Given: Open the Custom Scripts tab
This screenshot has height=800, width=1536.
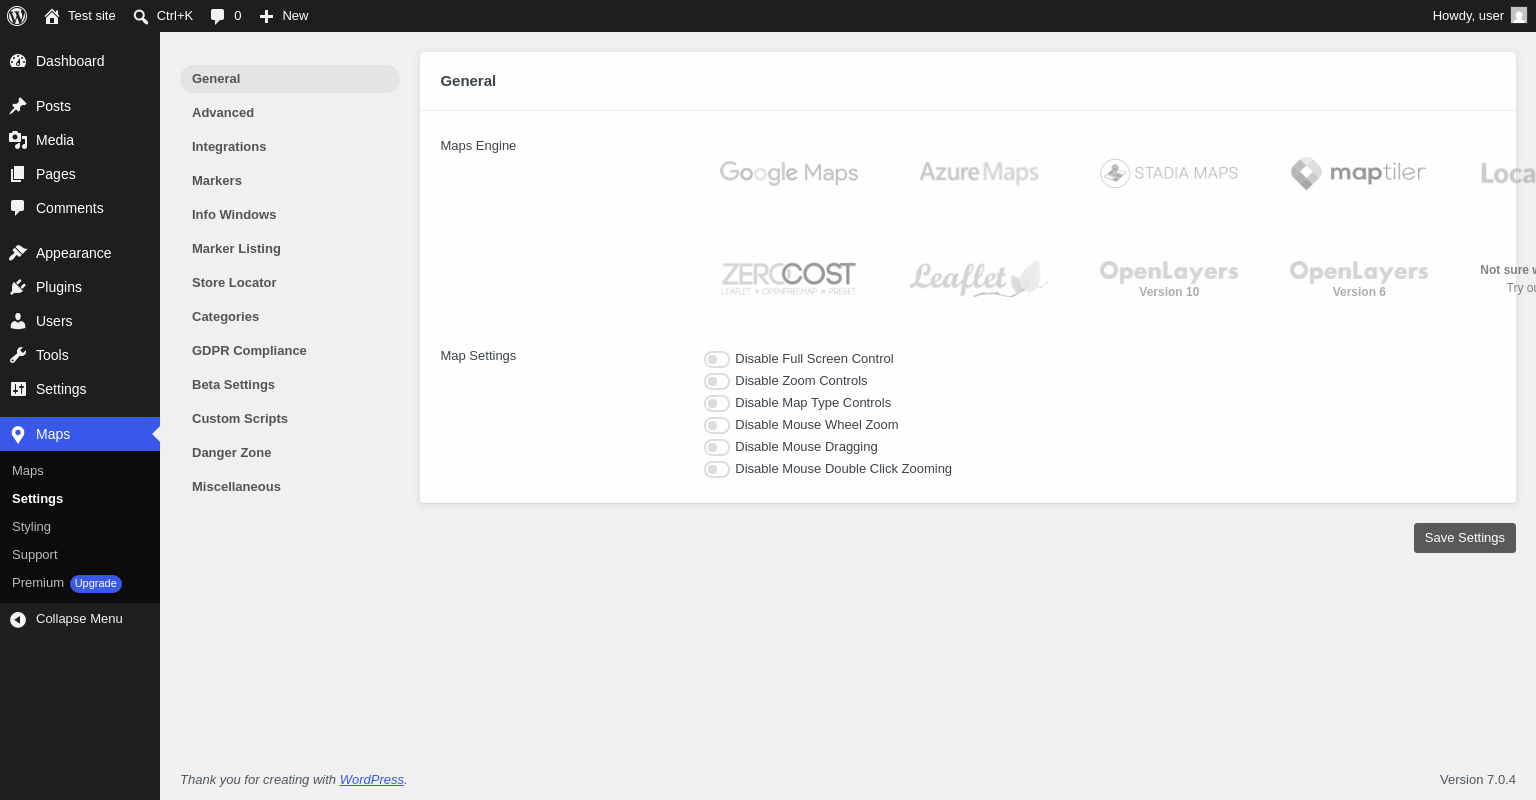Looking at the screenshot, I should pyautogui.click(x=290, y=419).
